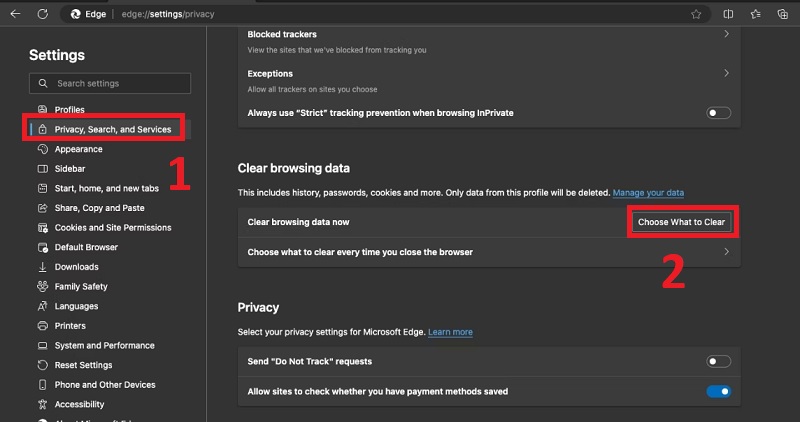
Task: Click the Choose What to Clear button
Action: [681, 221]
